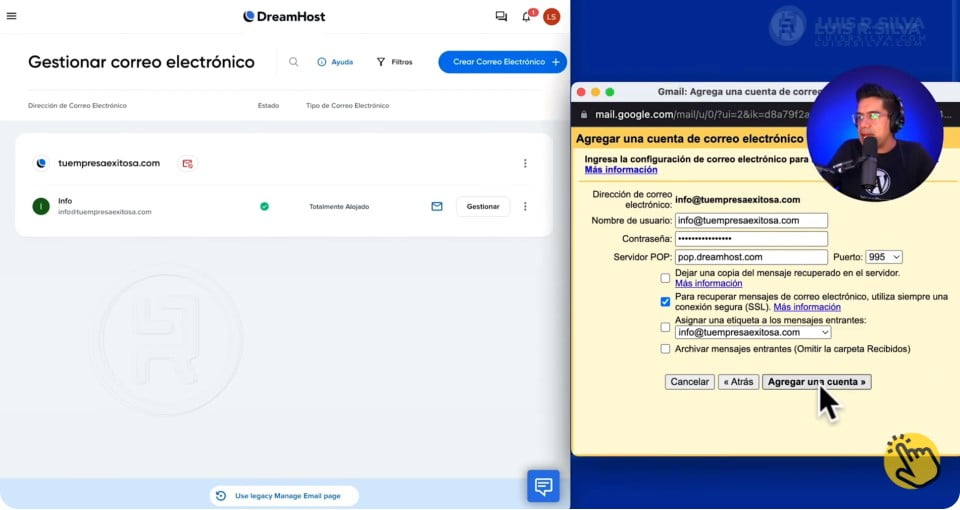Check Asignar una etiqueta checkbox
This screenshot has height=510, width=960.
[665, 327]
